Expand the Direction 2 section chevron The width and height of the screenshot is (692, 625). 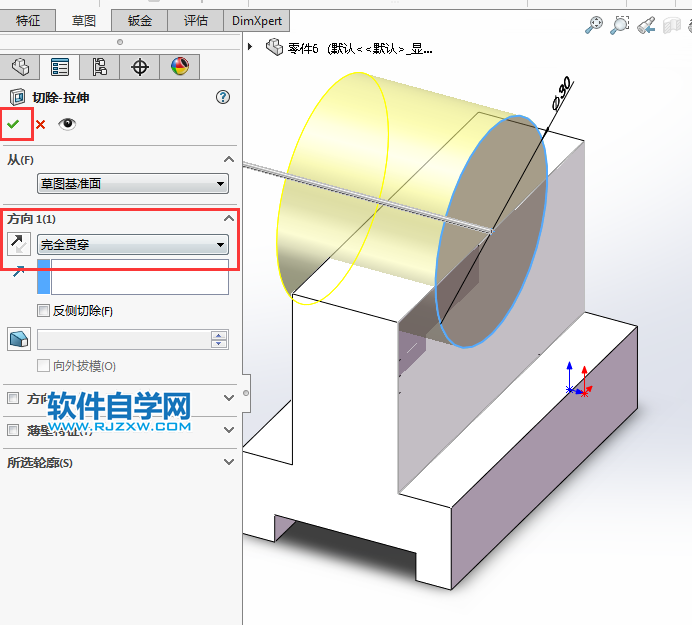229,398
